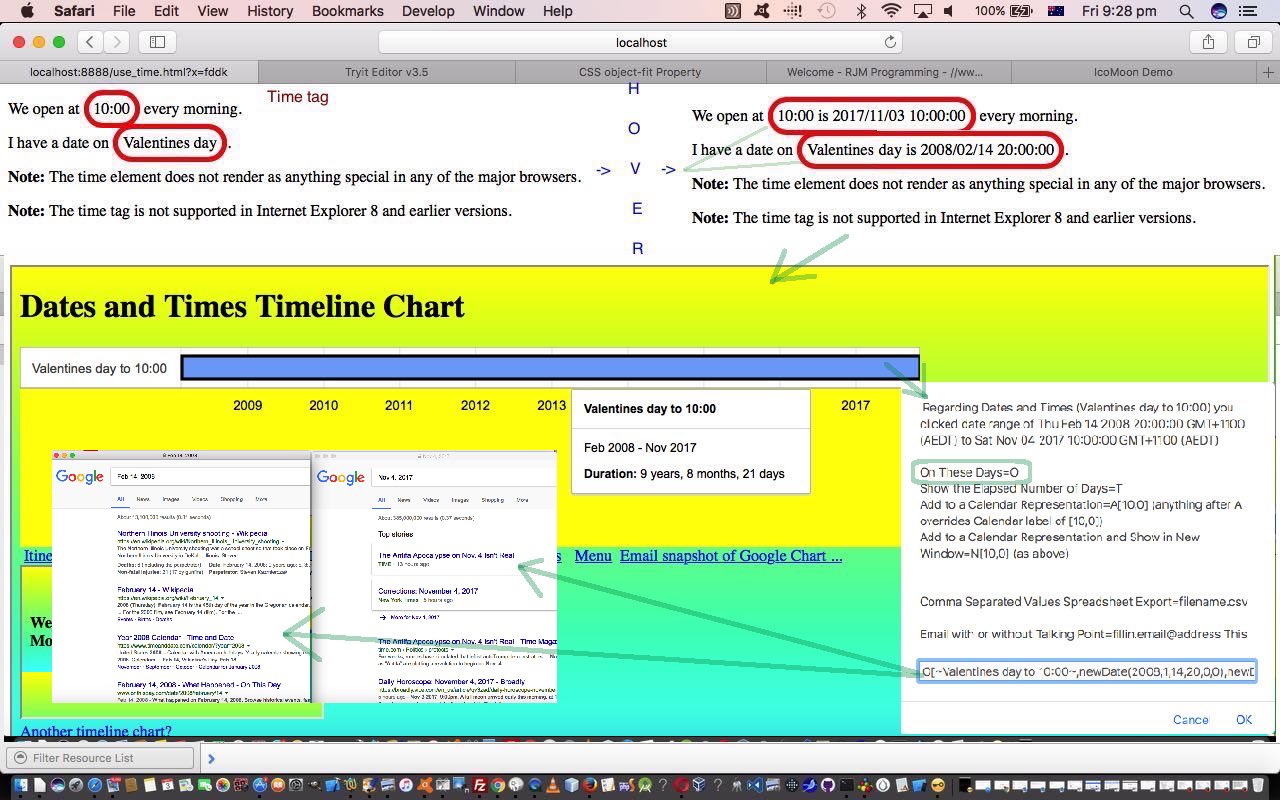Open AirPlay display menu icon
The width and height of the screenshot is (1280, 800).
[x=923, y=11]
